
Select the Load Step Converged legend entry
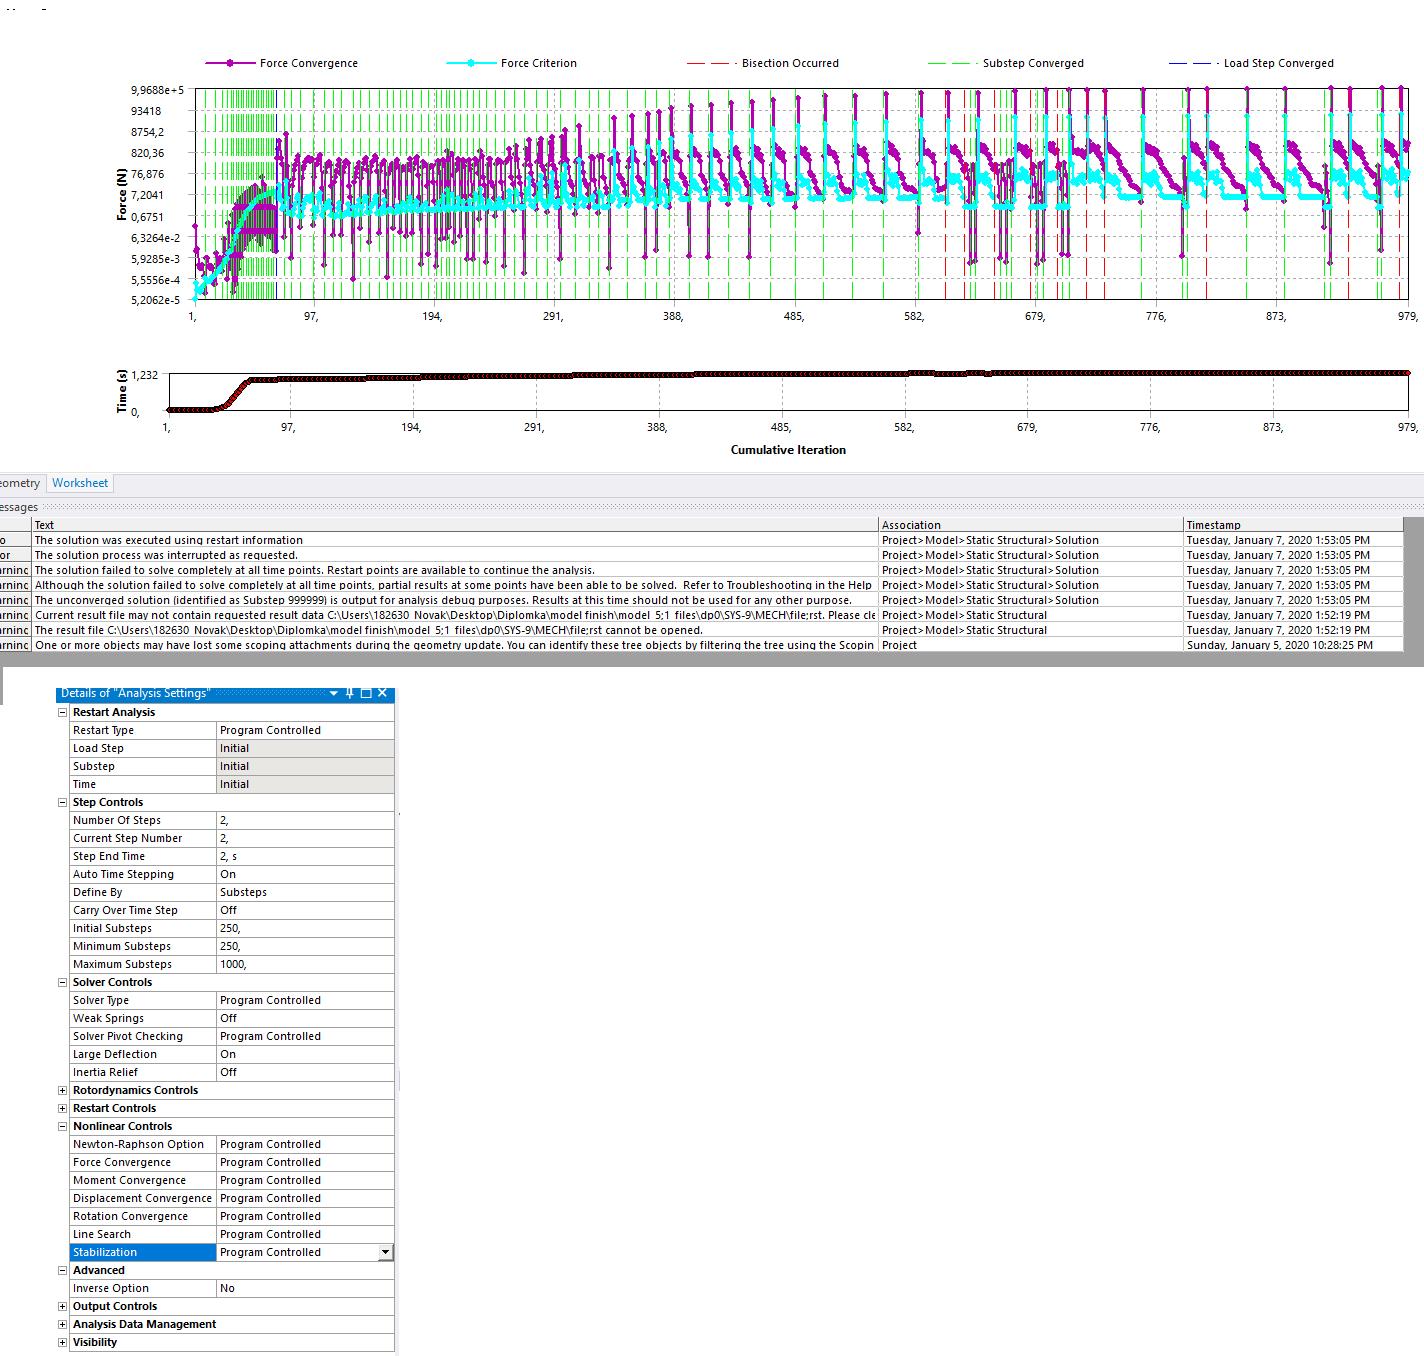[x=1251, y=63]
